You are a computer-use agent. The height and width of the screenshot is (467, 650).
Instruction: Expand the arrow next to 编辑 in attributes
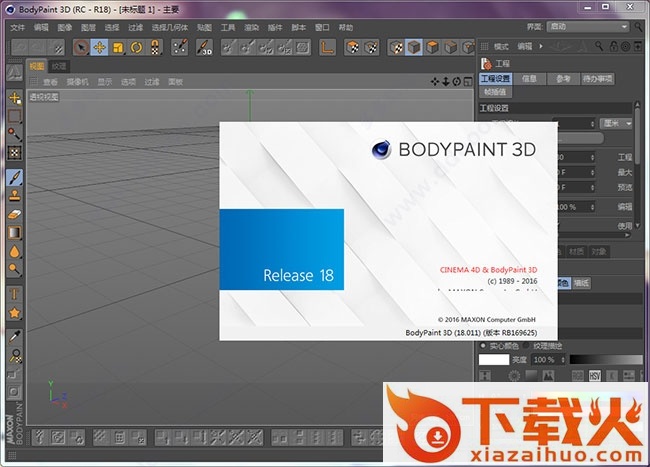coord(541,46)
